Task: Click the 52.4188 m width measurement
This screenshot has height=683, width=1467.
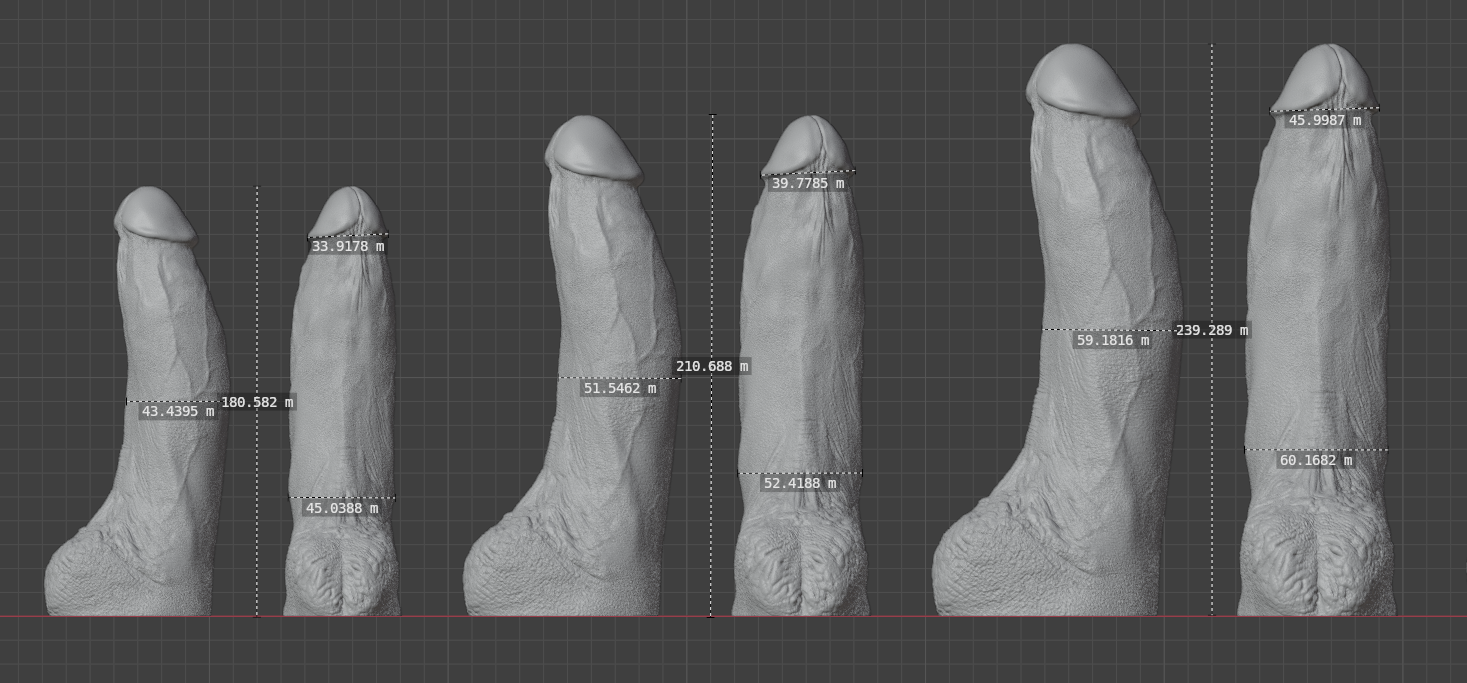Action: point(800,484)
